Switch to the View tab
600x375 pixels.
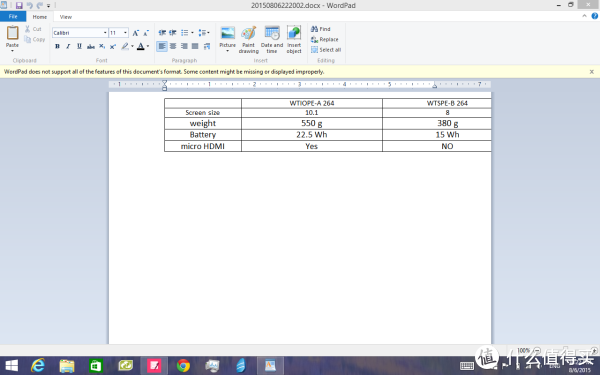click(65, 17)
